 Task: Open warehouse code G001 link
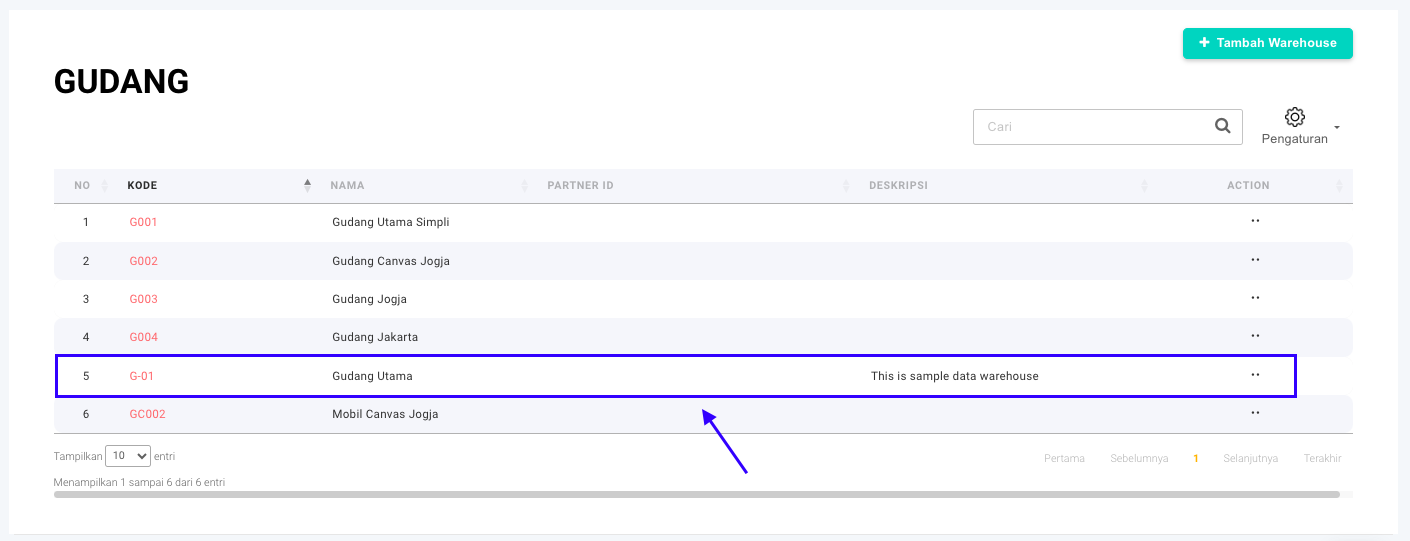tap(143, 222)
